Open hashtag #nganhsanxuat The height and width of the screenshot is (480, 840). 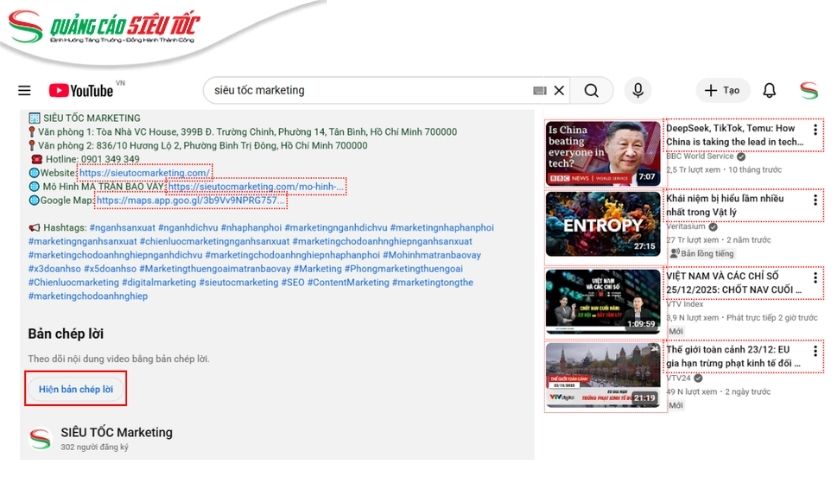(x=122, y=228)
